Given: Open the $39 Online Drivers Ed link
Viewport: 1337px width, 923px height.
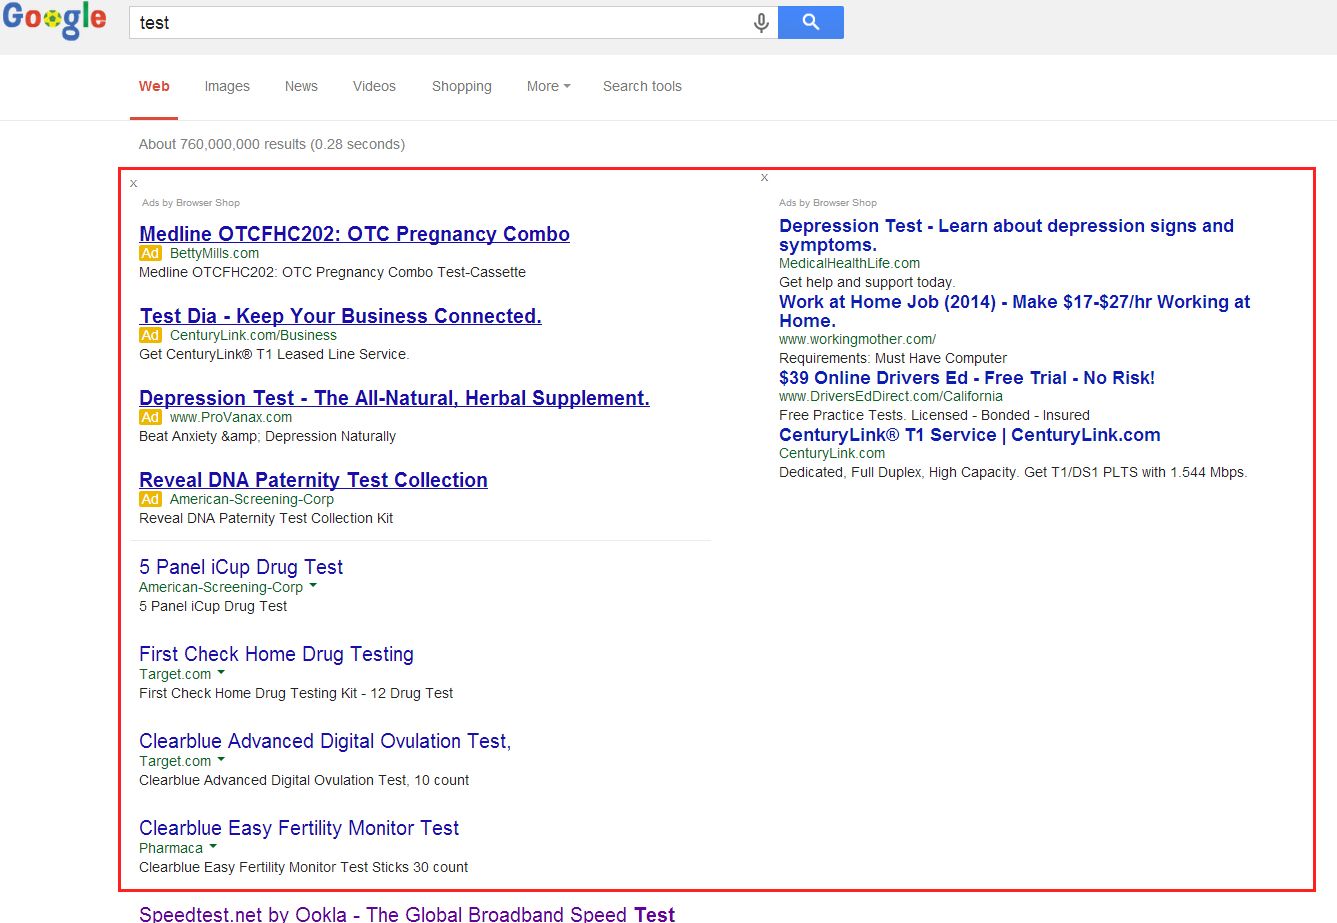Looking at the screenshot, I should point(966,378).
